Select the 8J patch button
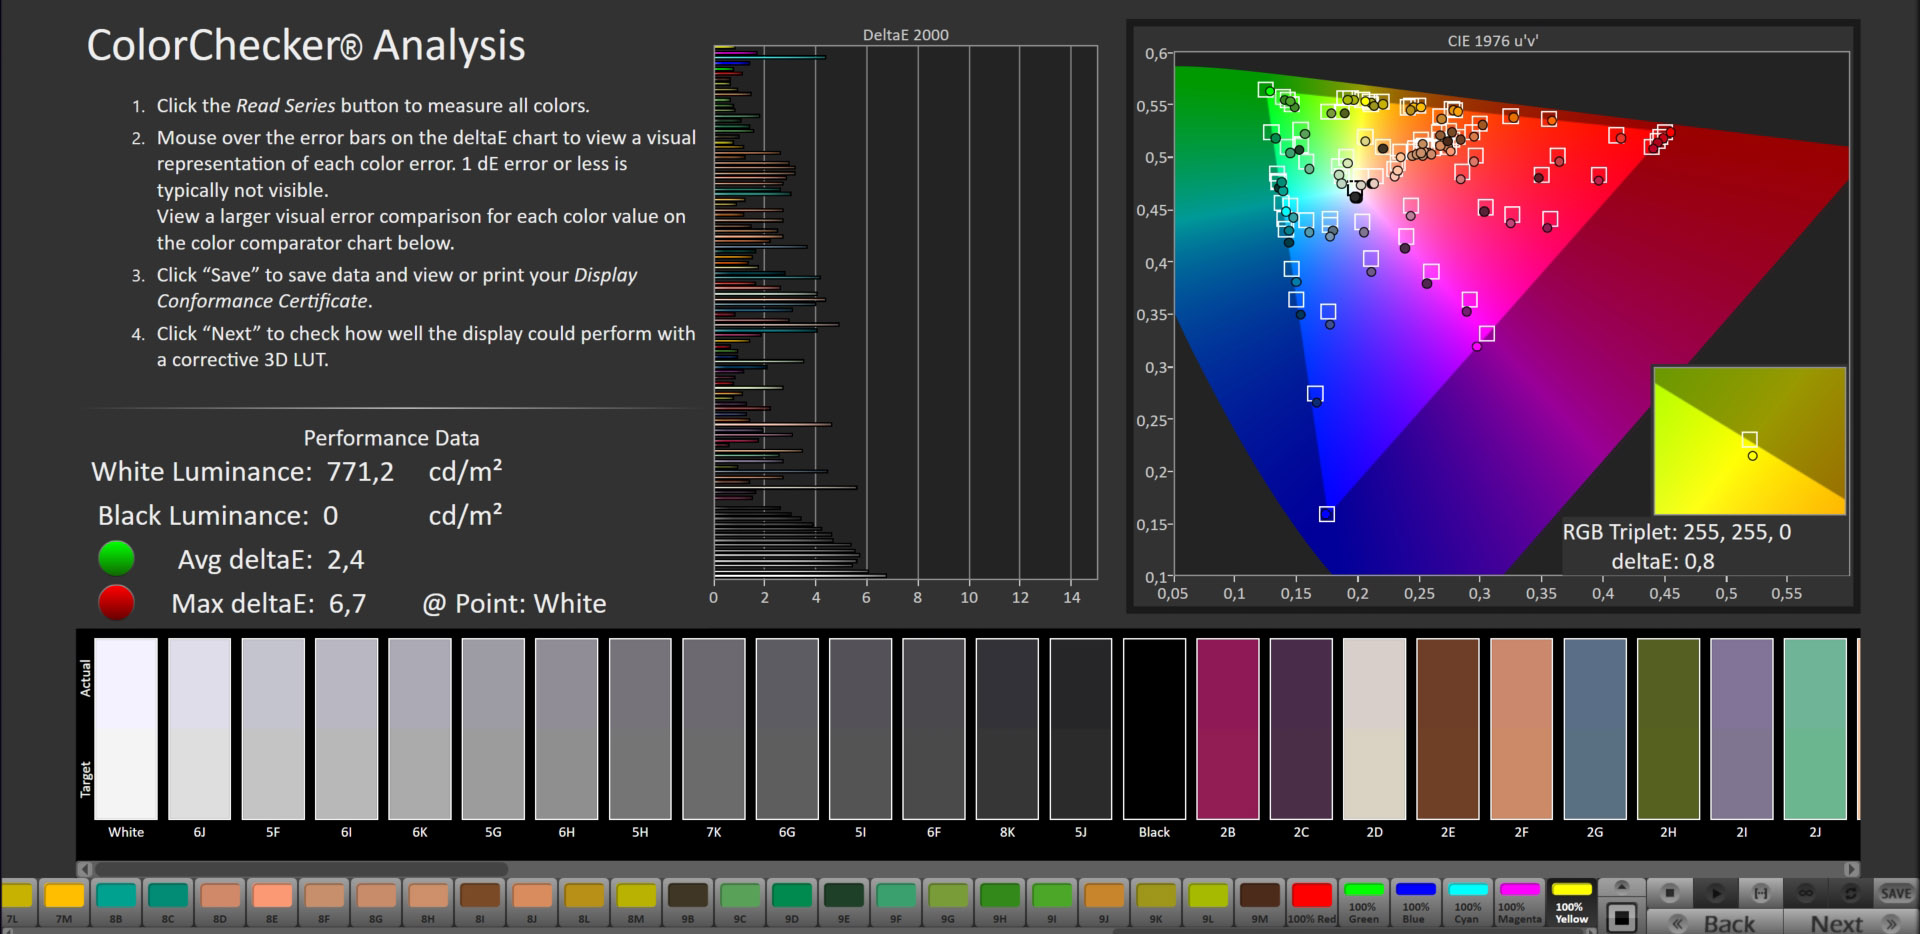The height and width of the screenshot is (934, 1920). tap(531, 902)
